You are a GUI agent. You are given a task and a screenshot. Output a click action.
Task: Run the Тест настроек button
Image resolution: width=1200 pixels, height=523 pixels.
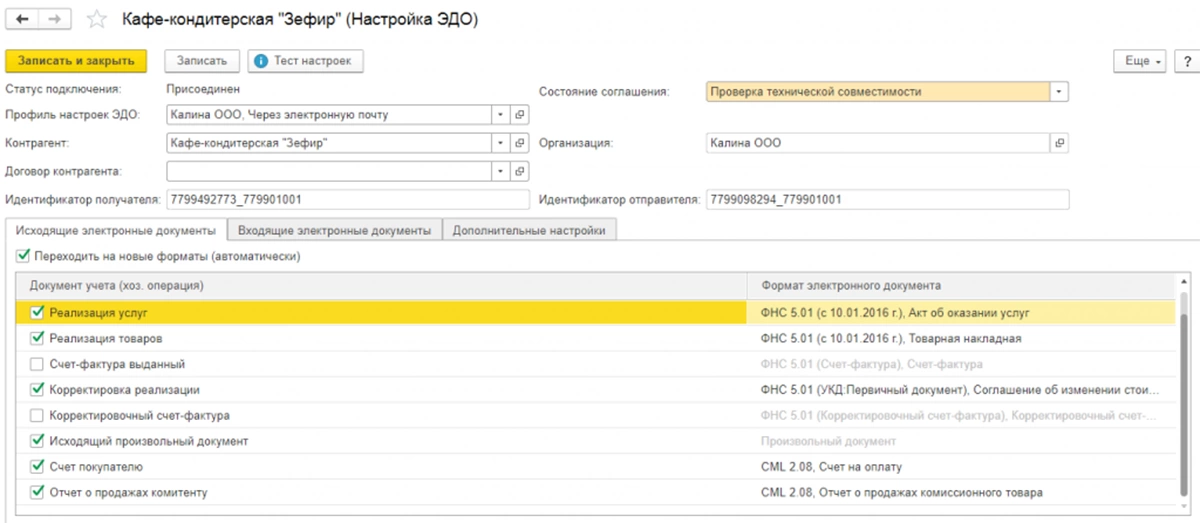tap(306, 61)
